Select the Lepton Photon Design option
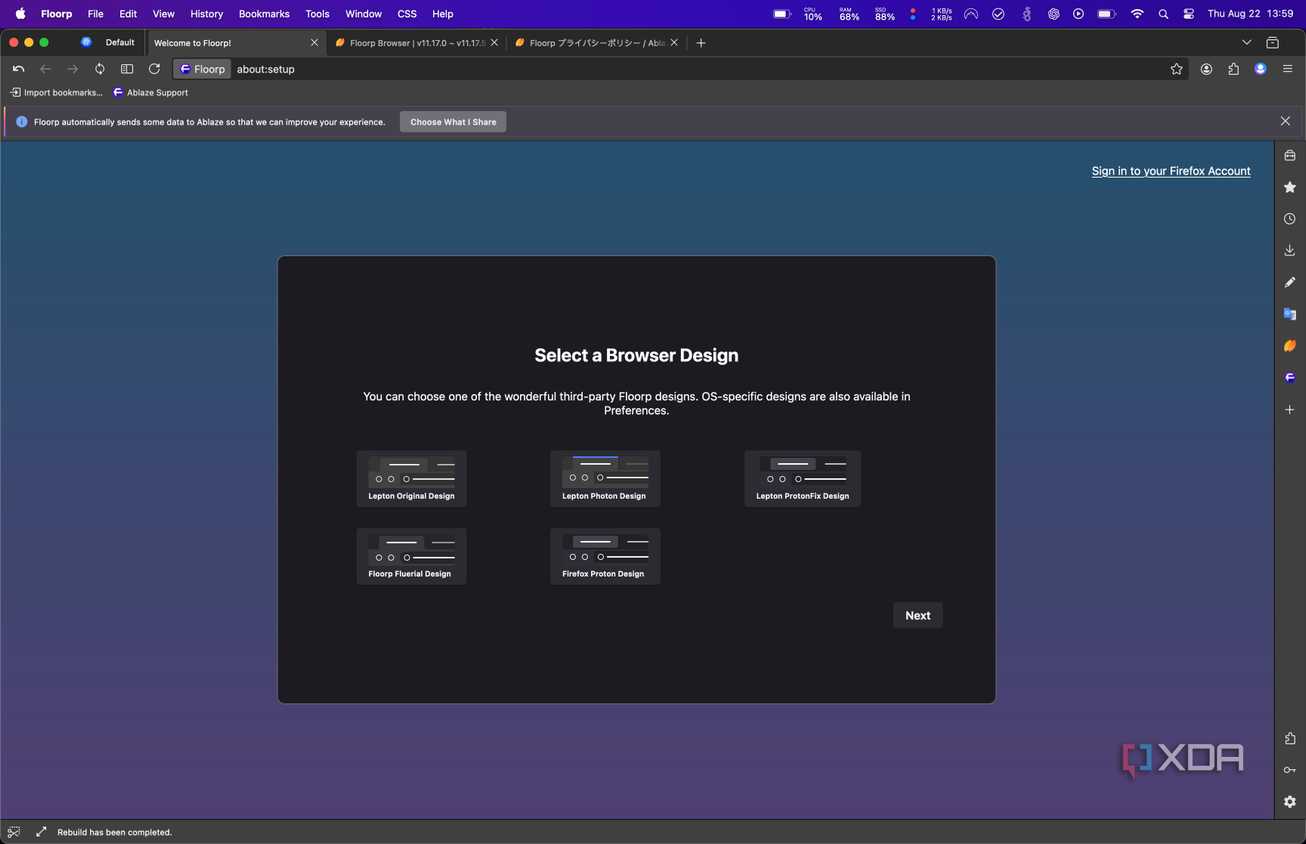1306x844 pixels. click(605, 478)
